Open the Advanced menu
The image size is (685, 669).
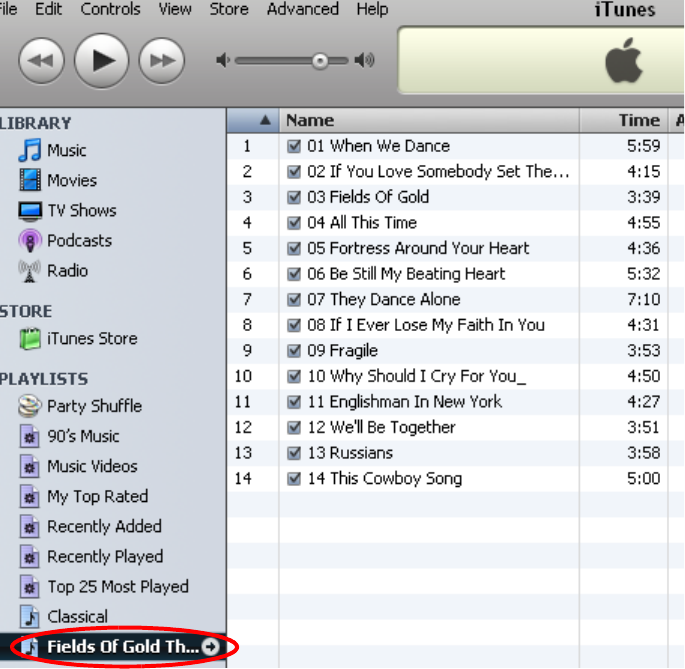tap(303, 9)
